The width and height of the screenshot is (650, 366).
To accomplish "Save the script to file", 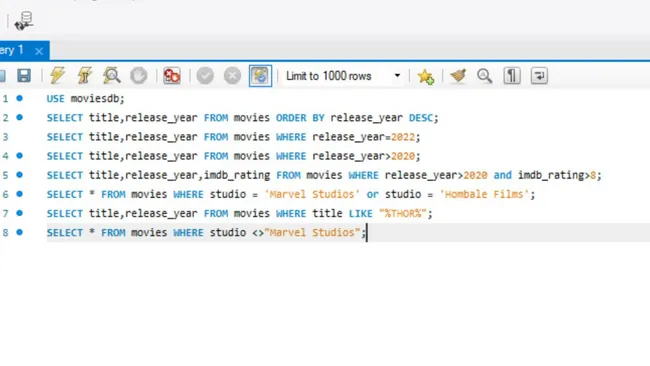I will [x=24, y=76].
